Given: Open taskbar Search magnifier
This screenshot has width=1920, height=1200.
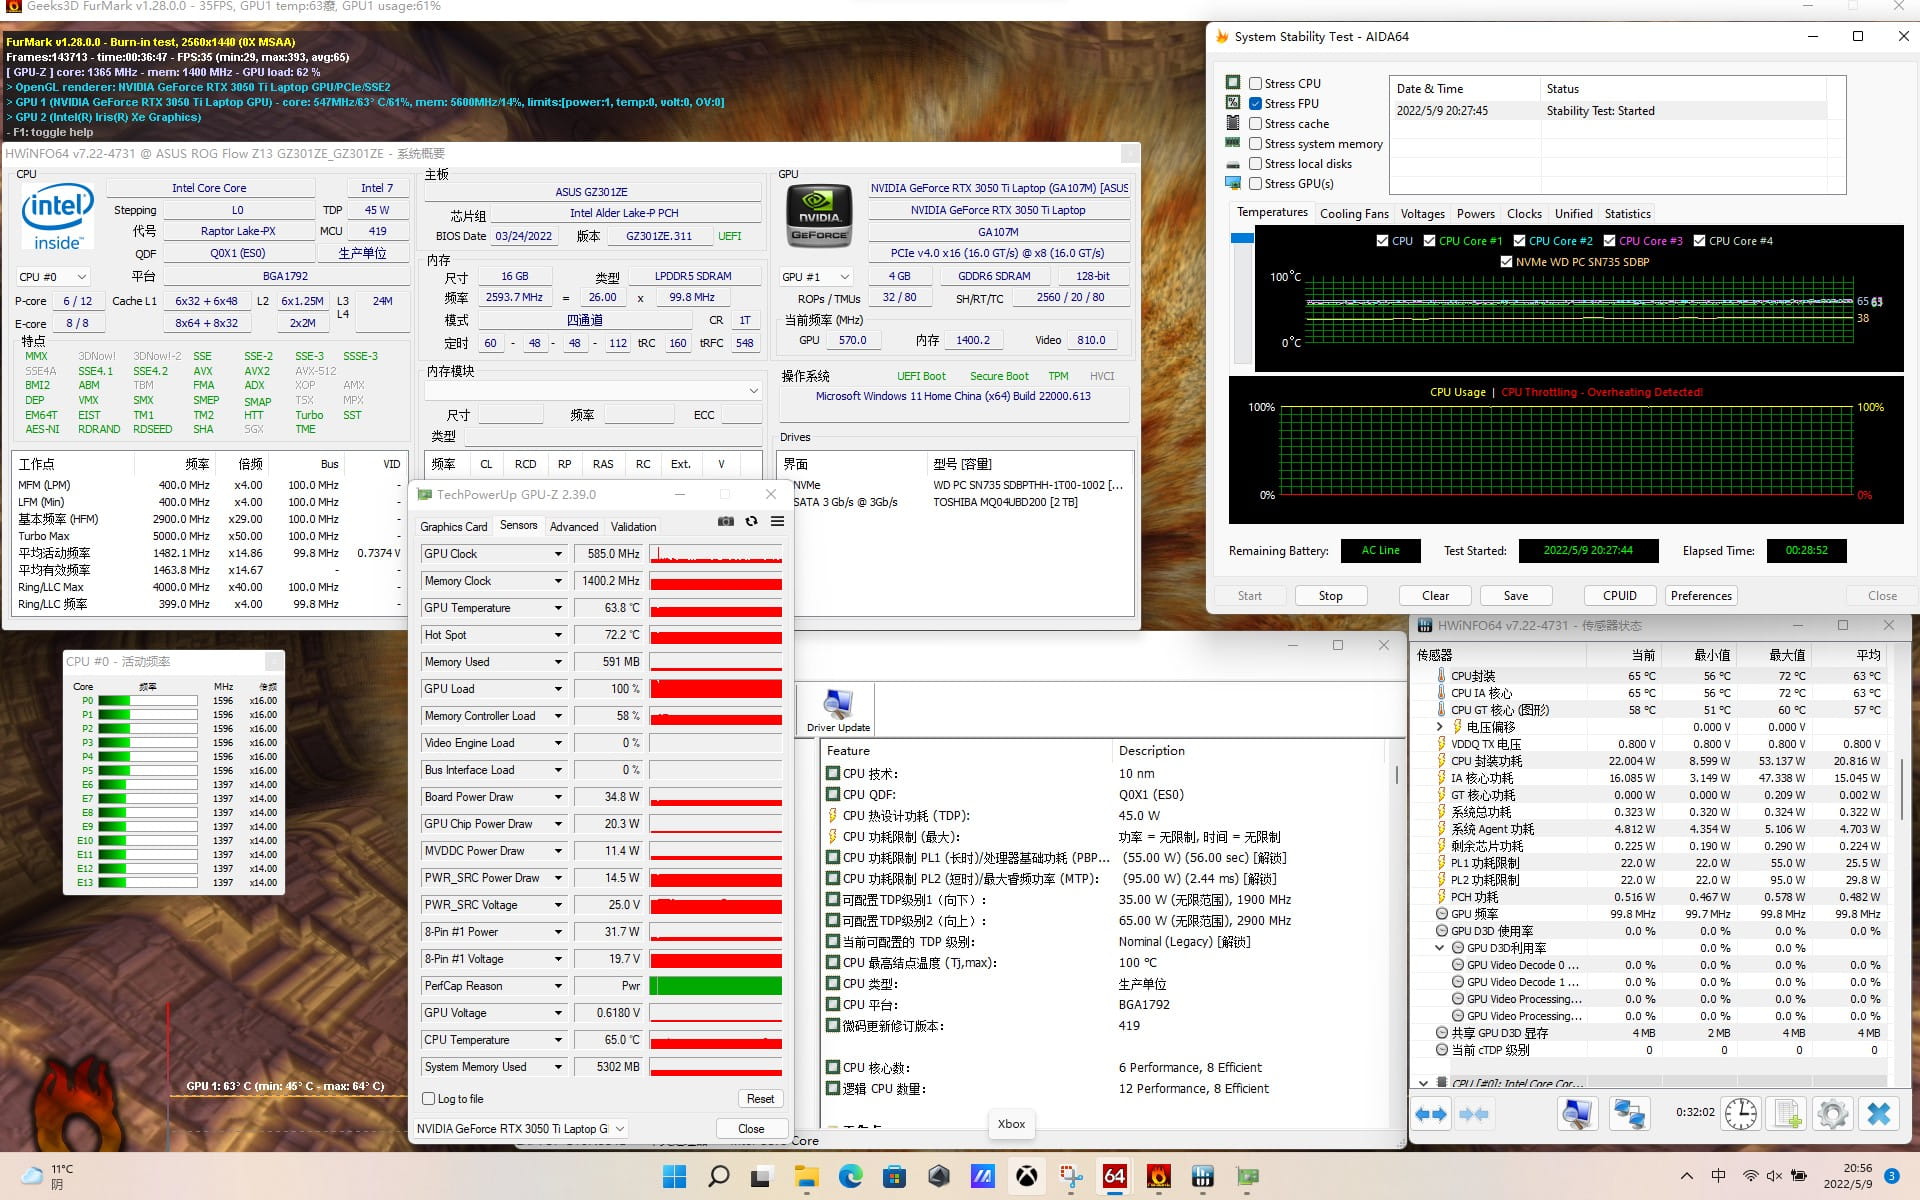Looking at the screenshot, I should point(718,1176).
